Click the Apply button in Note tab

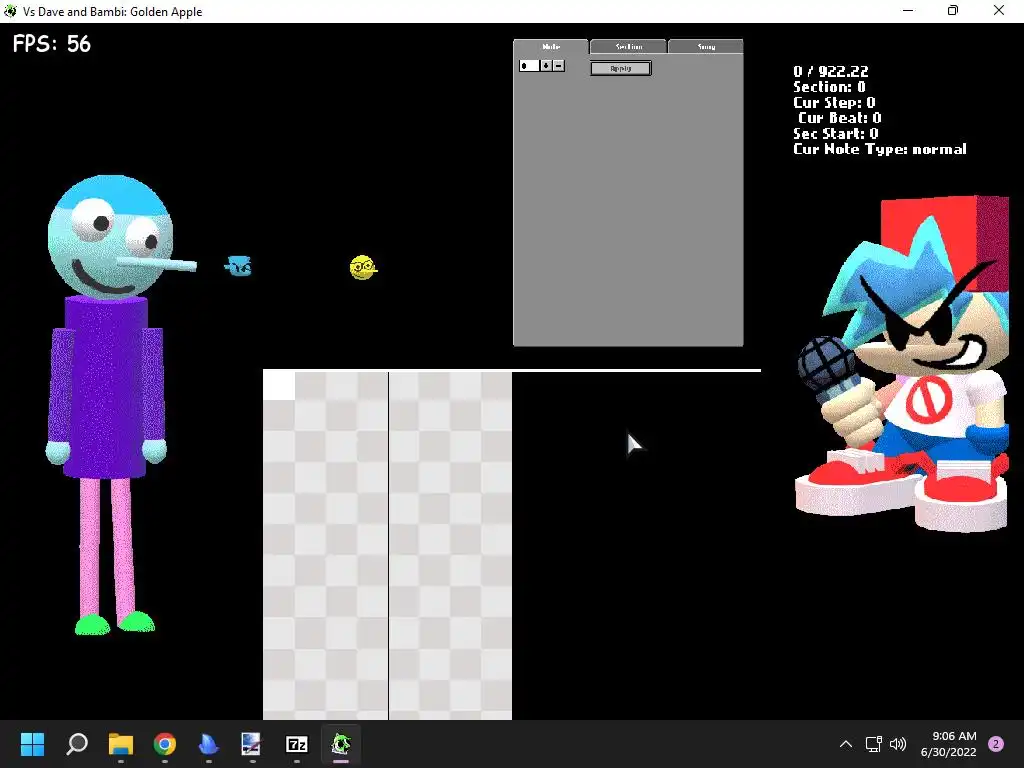[620, 68]
